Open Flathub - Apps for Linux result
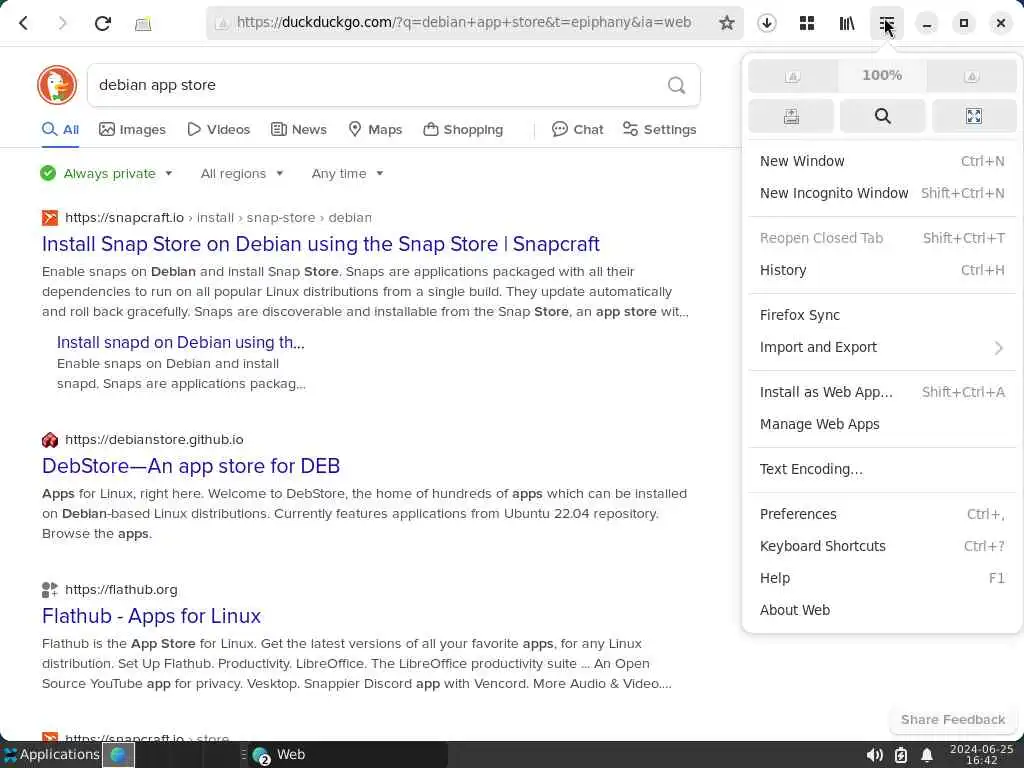This screenshot has width=1024, height=768. click(152, 616)
